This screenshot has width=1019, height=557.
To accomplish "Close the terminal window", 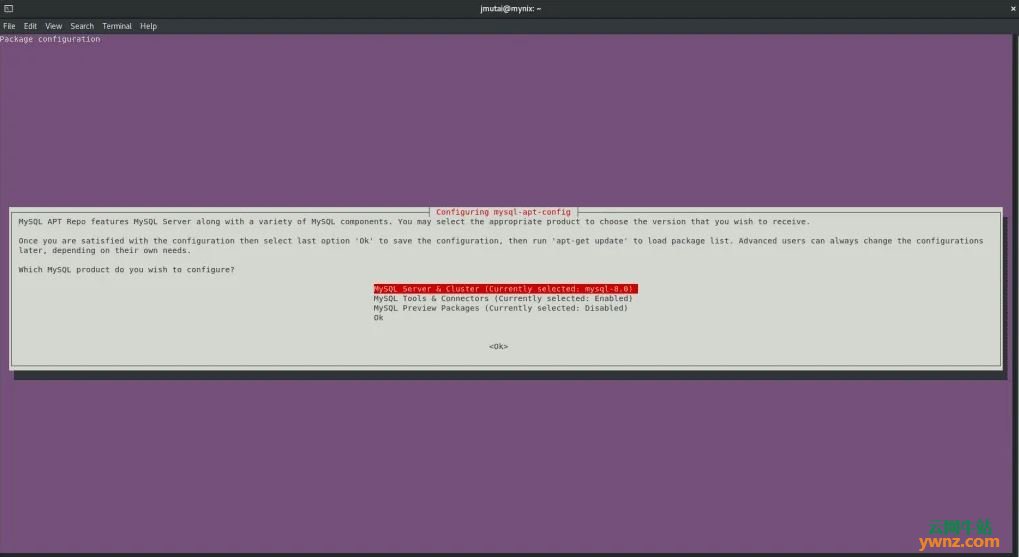I will tap(1013, 8).
